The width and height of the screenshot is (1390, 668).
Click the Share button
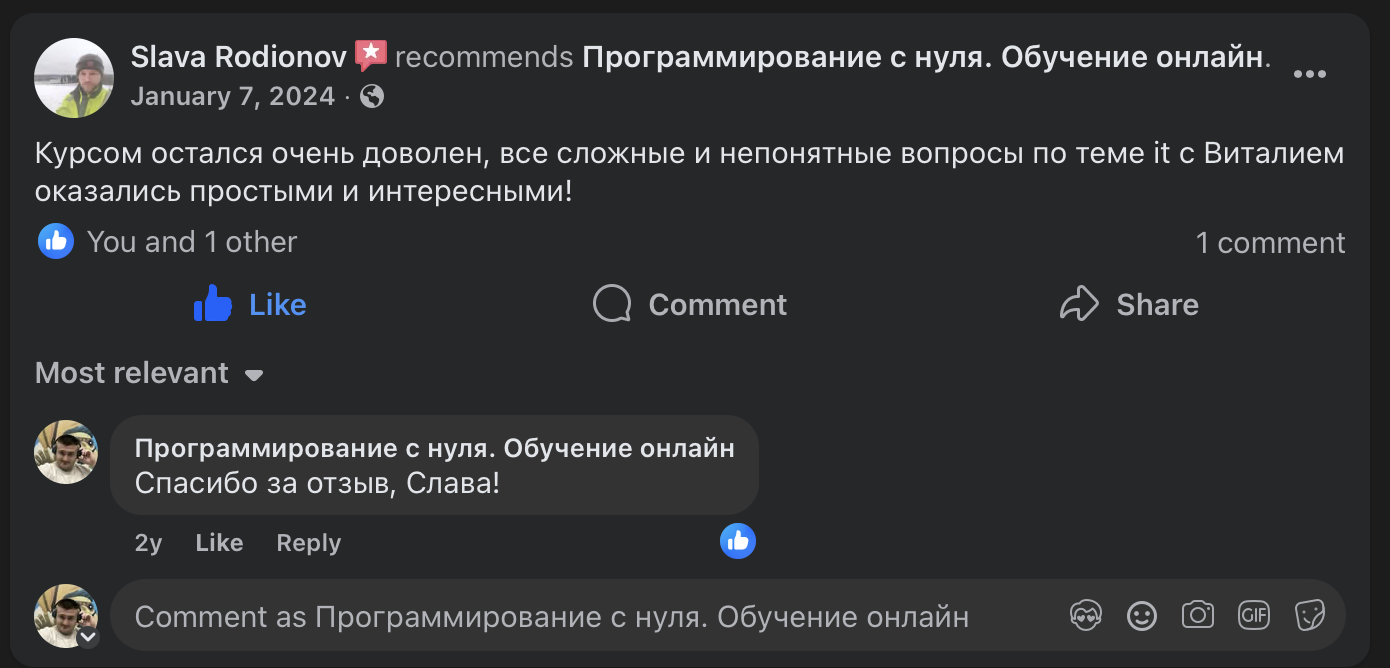1129,304
